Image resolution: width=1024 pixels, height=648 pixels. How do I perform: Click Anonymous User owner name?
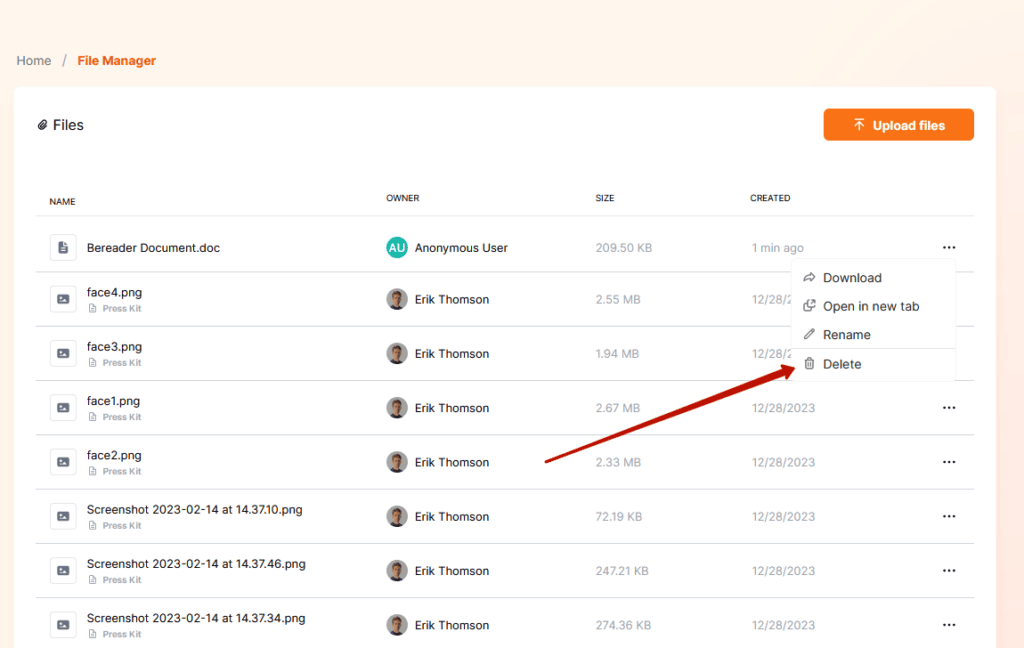[x=461, y=248]
